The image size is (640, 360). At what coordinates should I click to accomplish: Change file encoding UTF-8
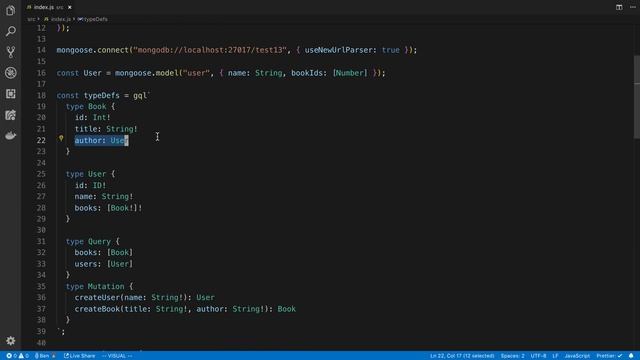(538, 356)
